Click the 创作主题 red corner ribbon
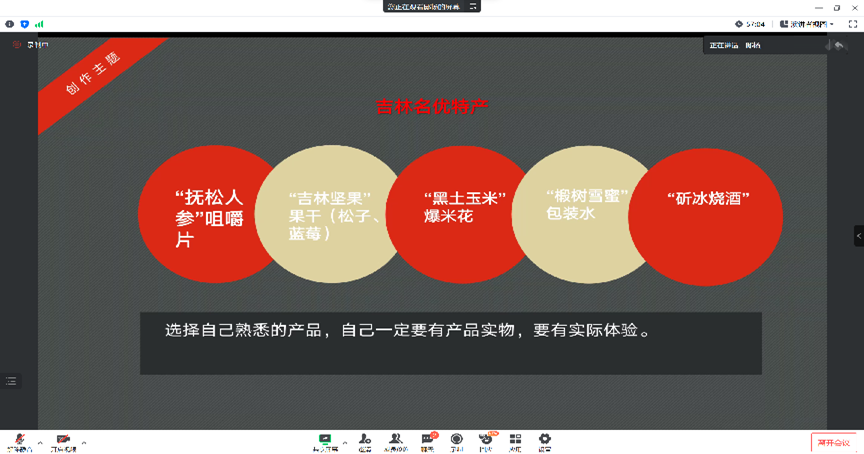 [93, 74]
